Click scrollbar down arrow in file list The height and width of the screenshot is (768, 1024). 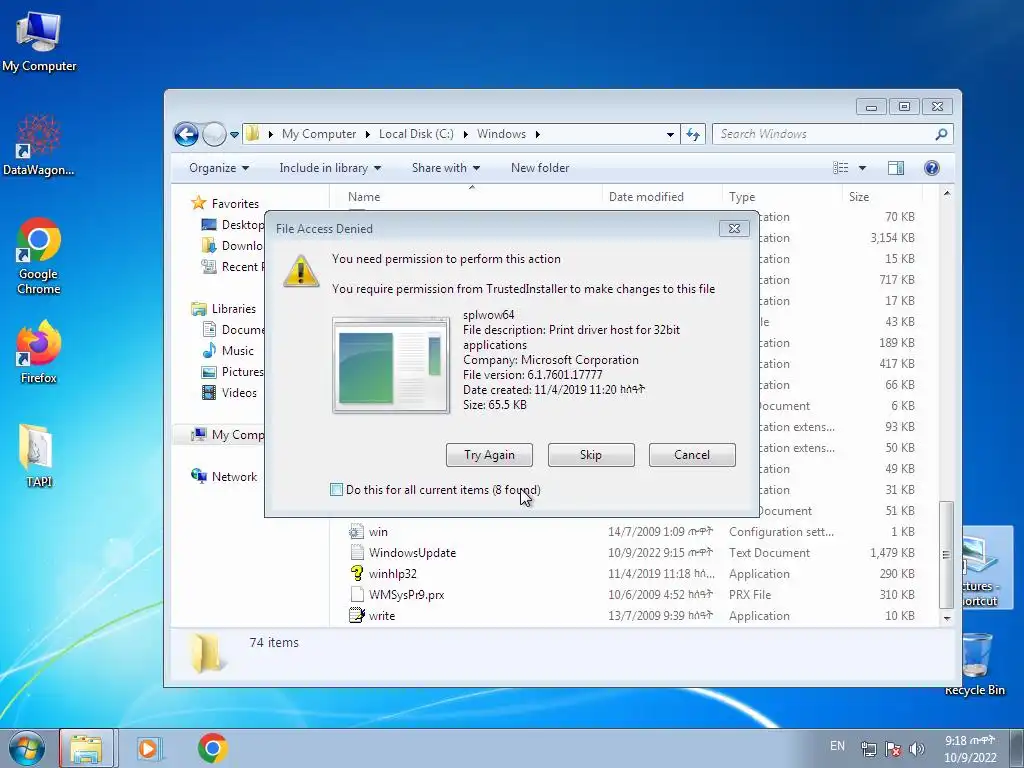pyautogui.click(x=946, y=618)
